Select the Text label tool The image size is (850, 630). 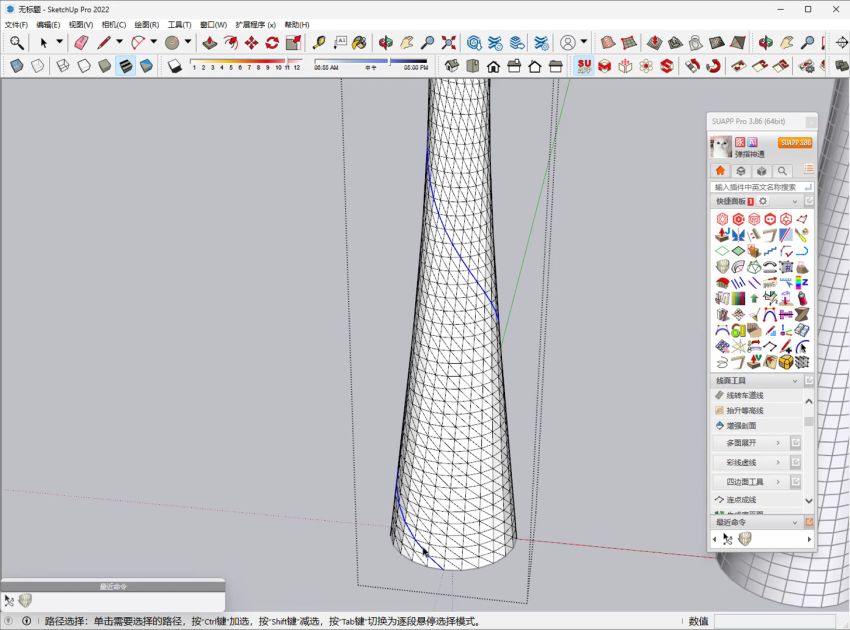(x=340, y=42)
